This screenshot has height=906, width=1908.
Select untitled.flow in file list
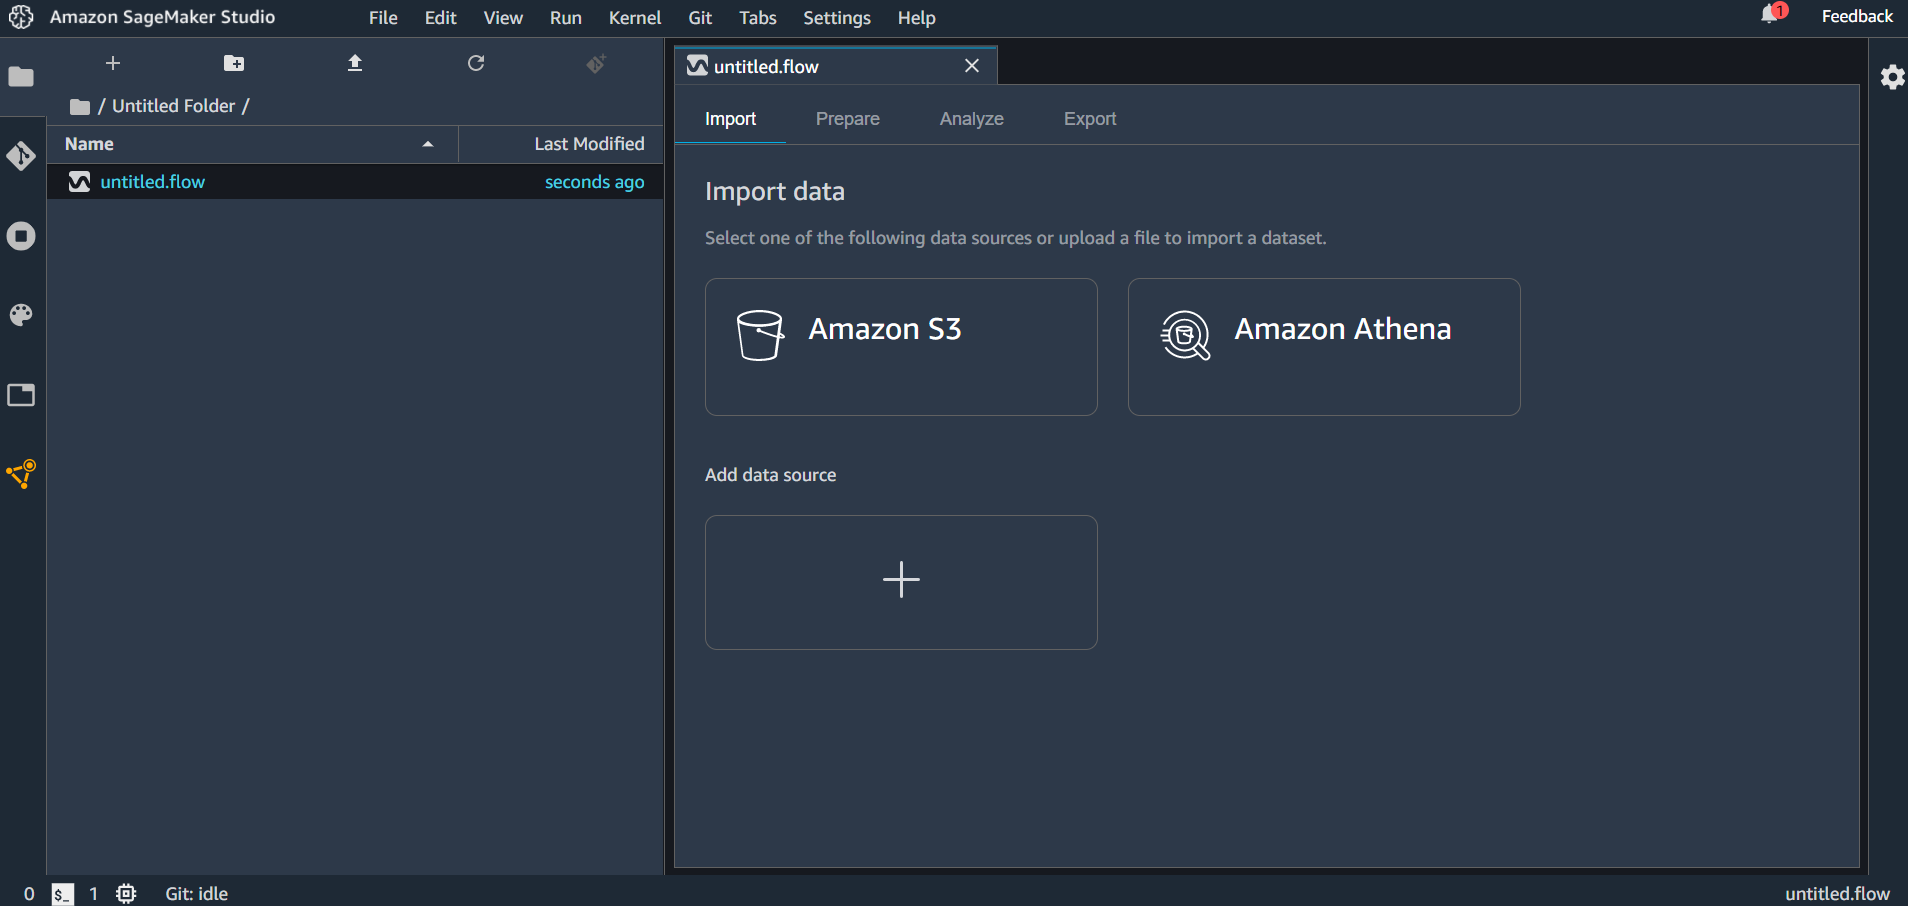click(x=355, y=182)
